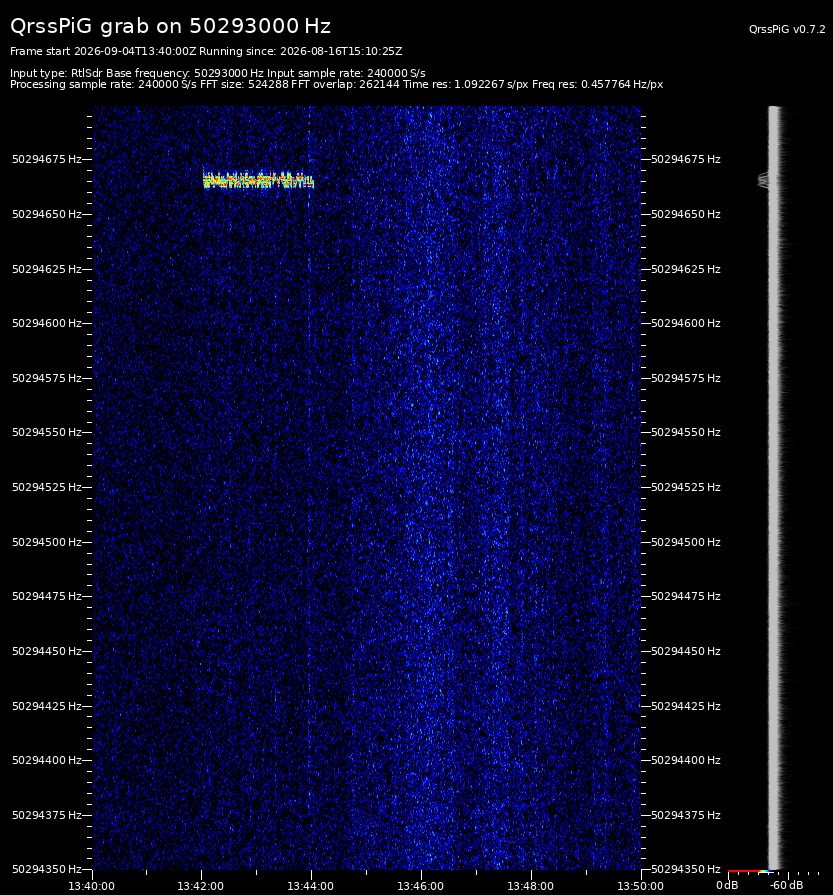Click the 13:50:00 time axis label
This screenshot has width=833, height=895.
tap(640, 886)
